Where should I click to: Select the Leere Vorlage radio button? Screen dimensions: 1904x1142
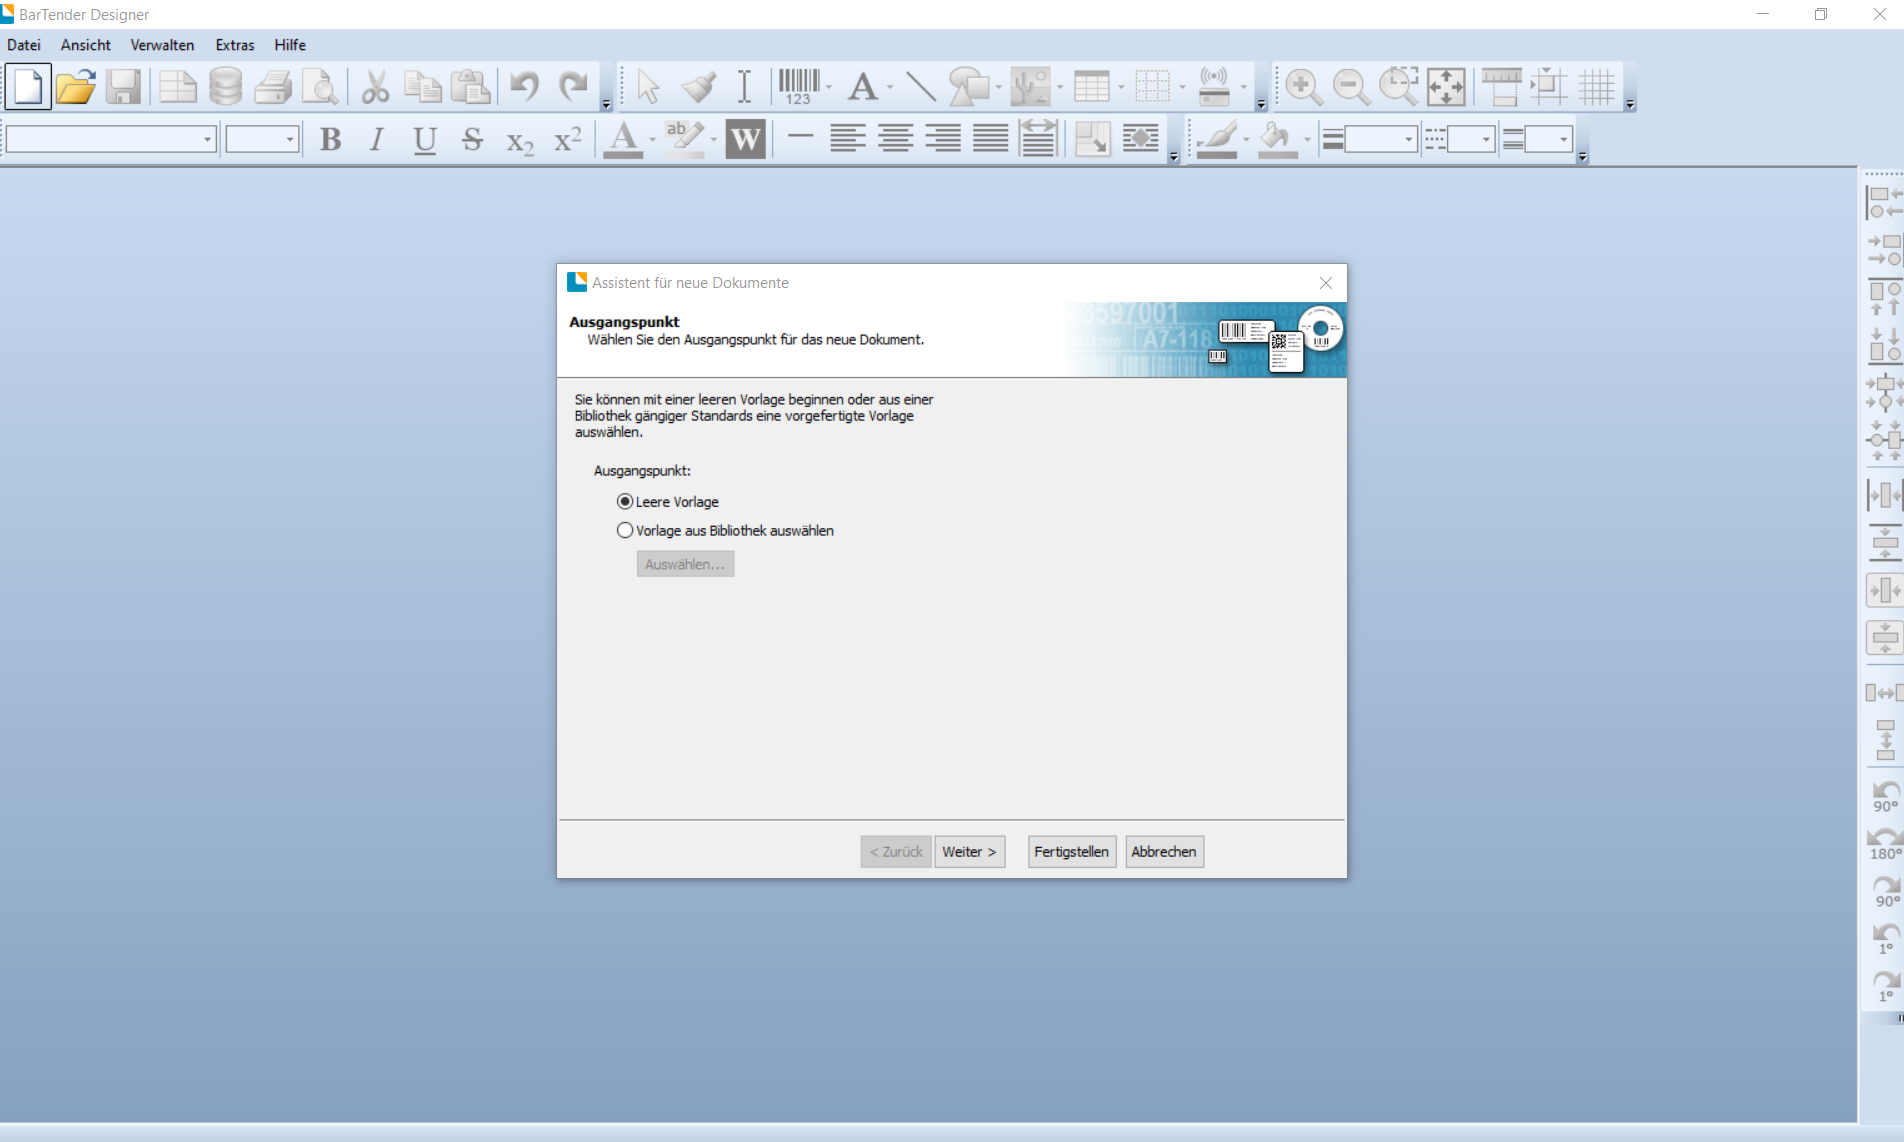tap(625, 502)
